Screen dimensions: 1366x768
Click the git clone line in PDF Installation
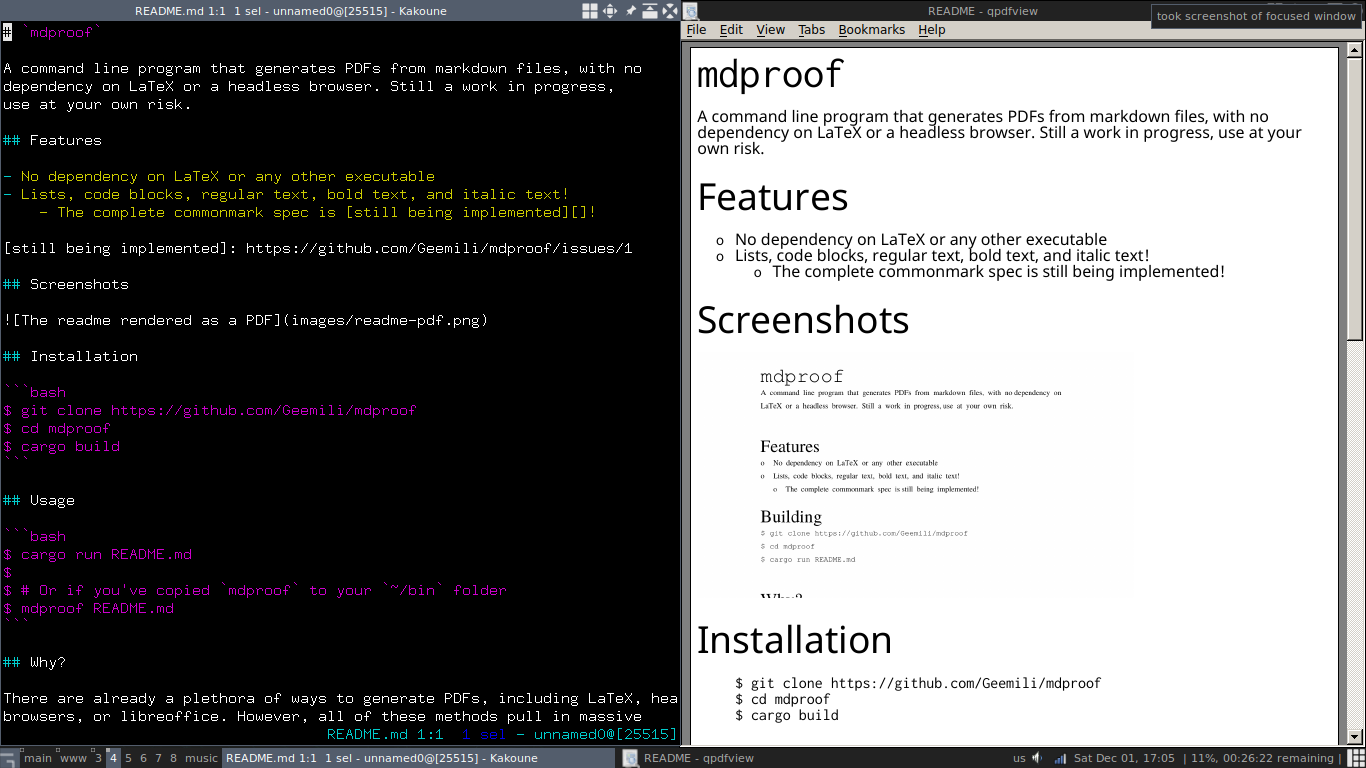(918, 684)
